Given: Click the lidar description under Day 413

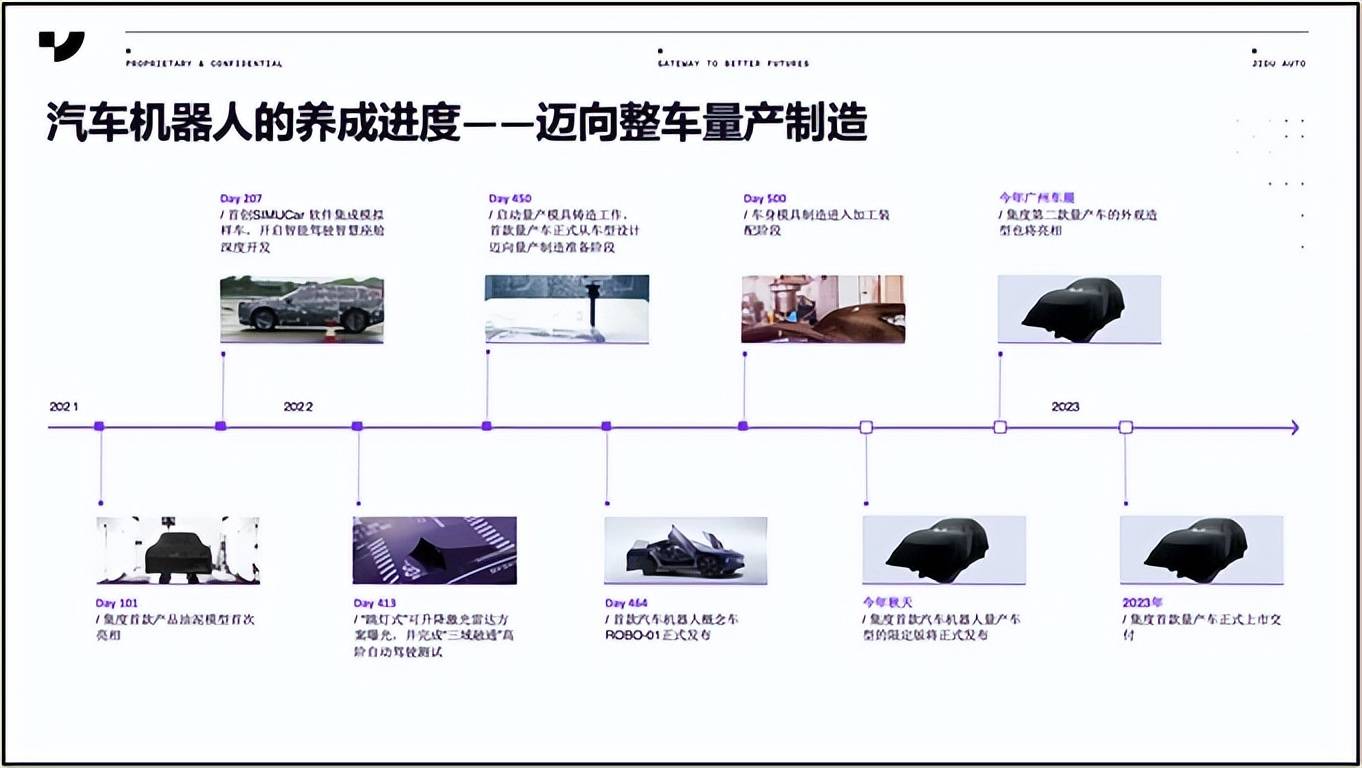Looking at the screenshot, I should (x=434, y=636).
